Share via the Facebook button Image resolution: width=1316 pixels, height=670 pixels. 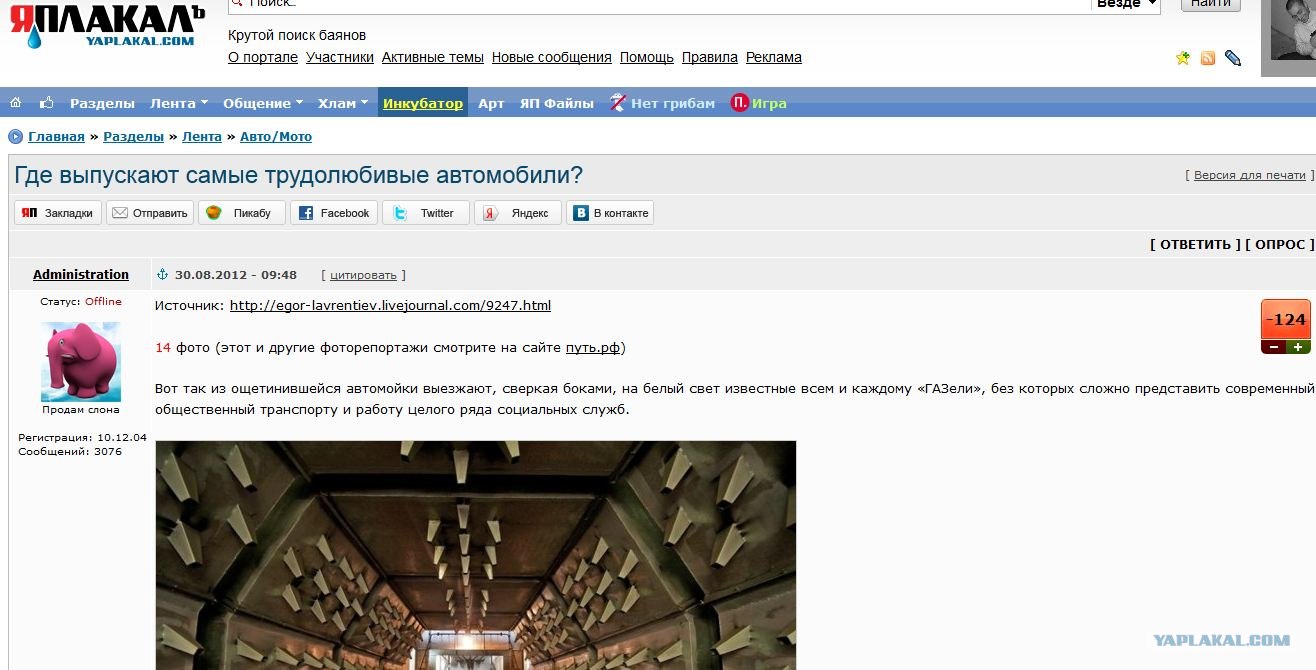tap(334, 213)
